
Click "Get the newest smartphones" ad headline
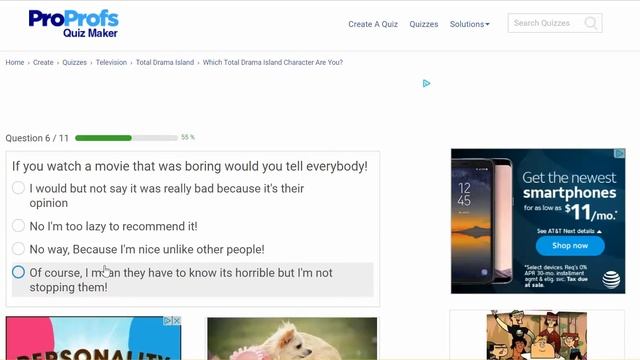pyautogui.click(x=569, y=185)
